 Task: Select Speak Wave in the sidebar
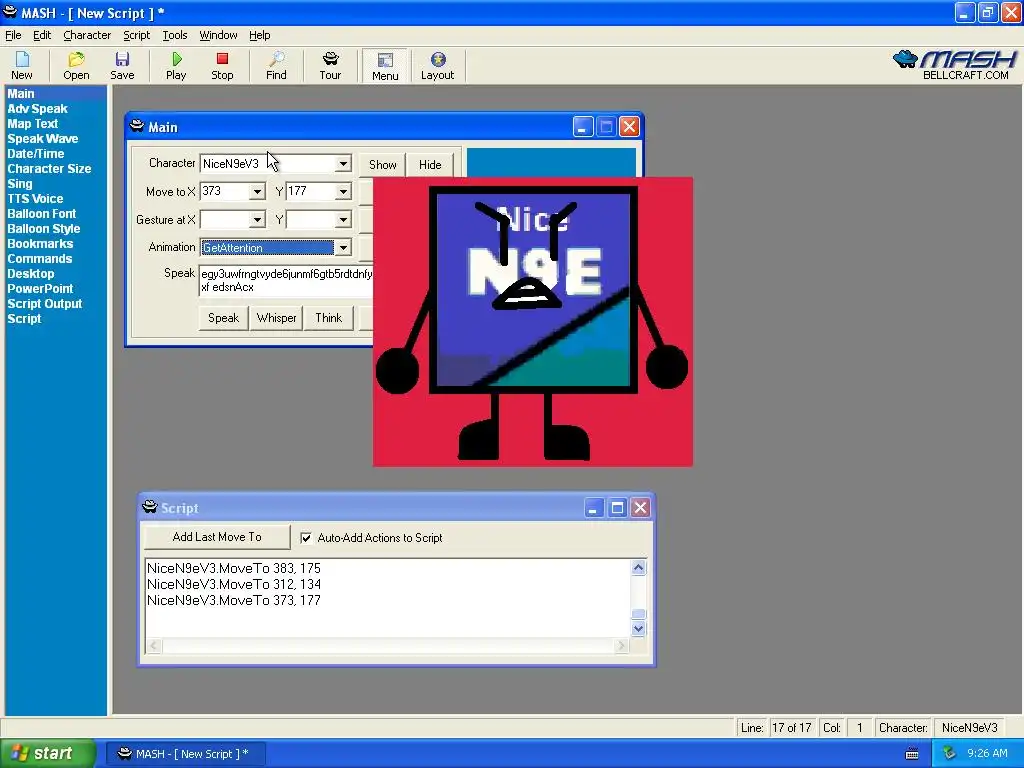coord(42,139)
